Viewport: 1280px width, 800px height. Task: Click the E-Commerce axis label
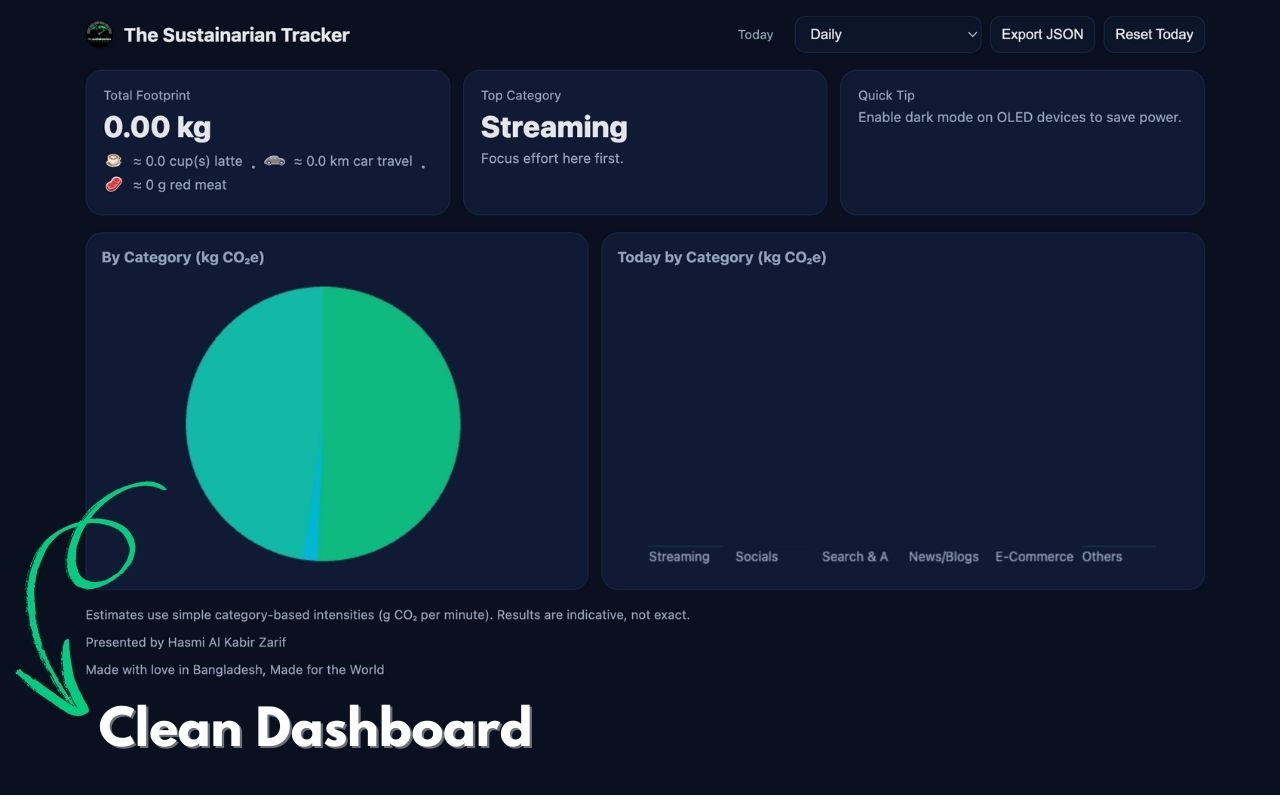(x=1034, y=557)
